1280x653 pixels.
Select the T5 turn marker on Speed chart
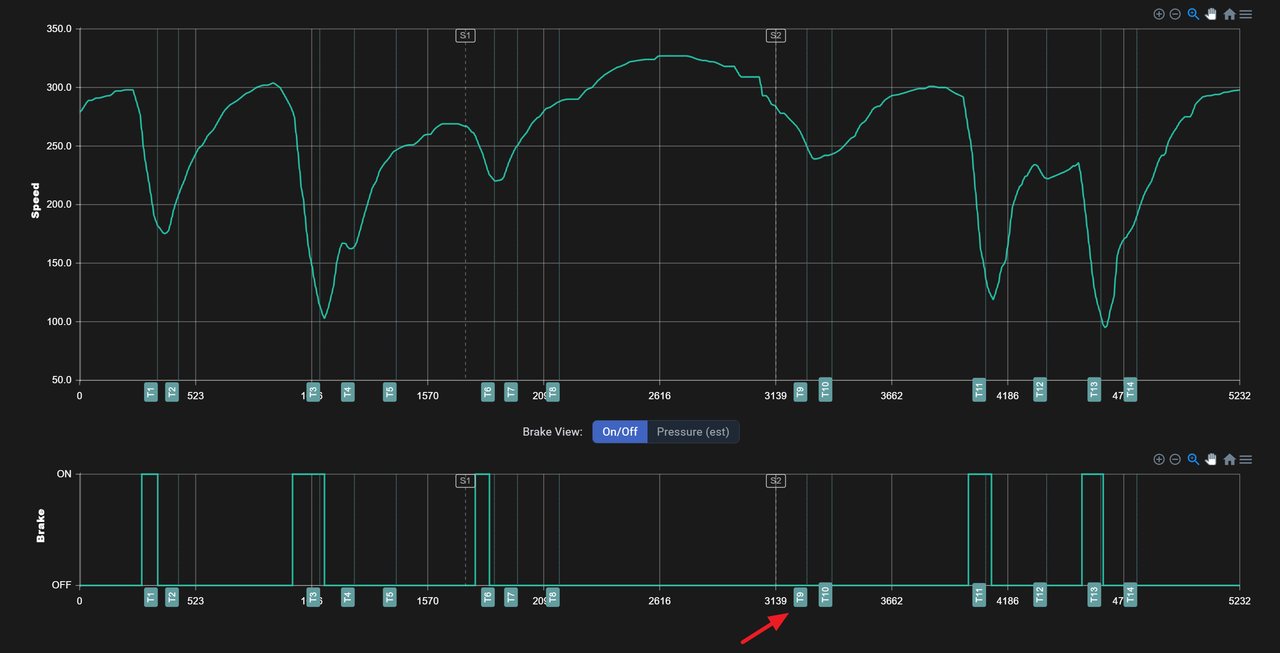(x=390, y=391)
